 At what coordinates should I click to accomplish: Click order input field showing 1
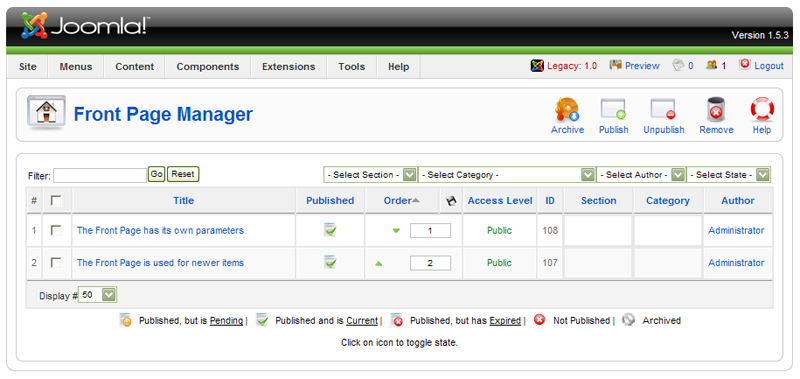pyautogui.click(x=430, y=231)
